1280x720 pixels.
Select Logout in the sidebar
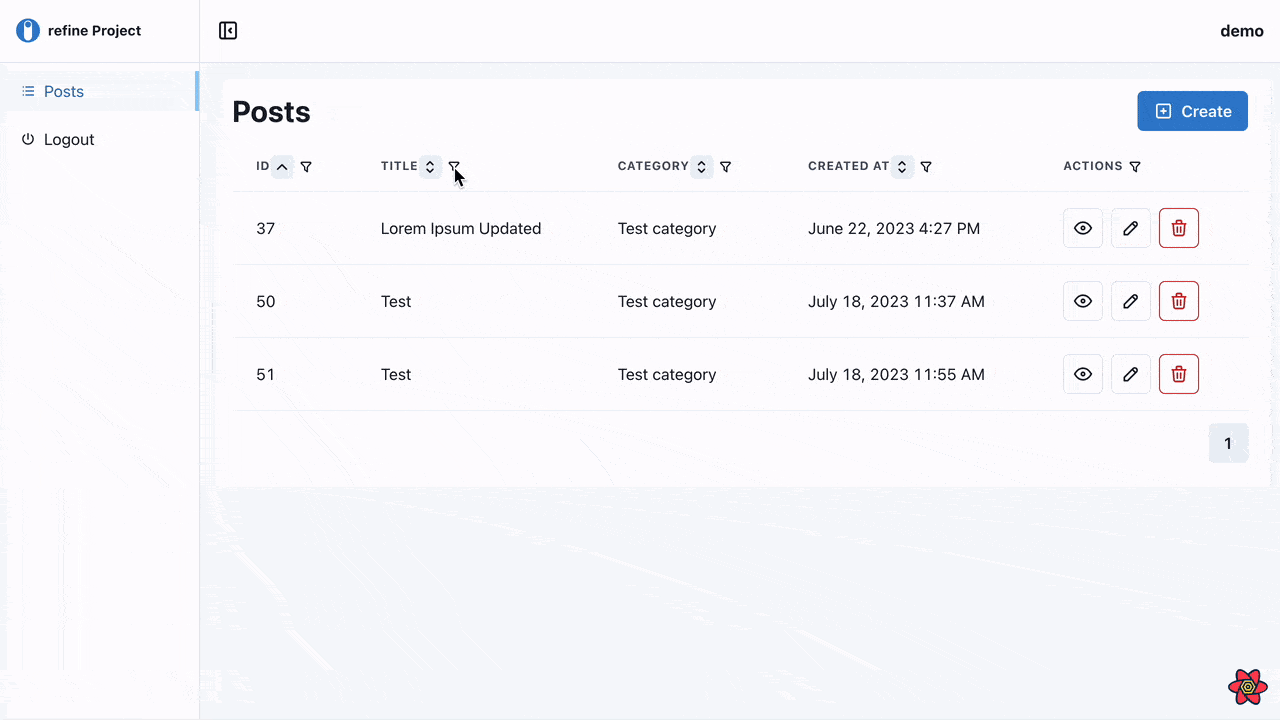point(100,139)
